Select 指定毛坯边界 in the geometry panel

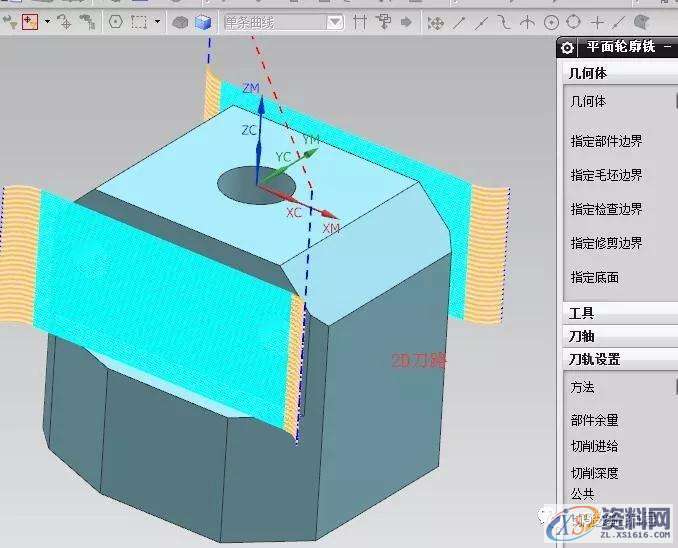(x=606, y=175)
